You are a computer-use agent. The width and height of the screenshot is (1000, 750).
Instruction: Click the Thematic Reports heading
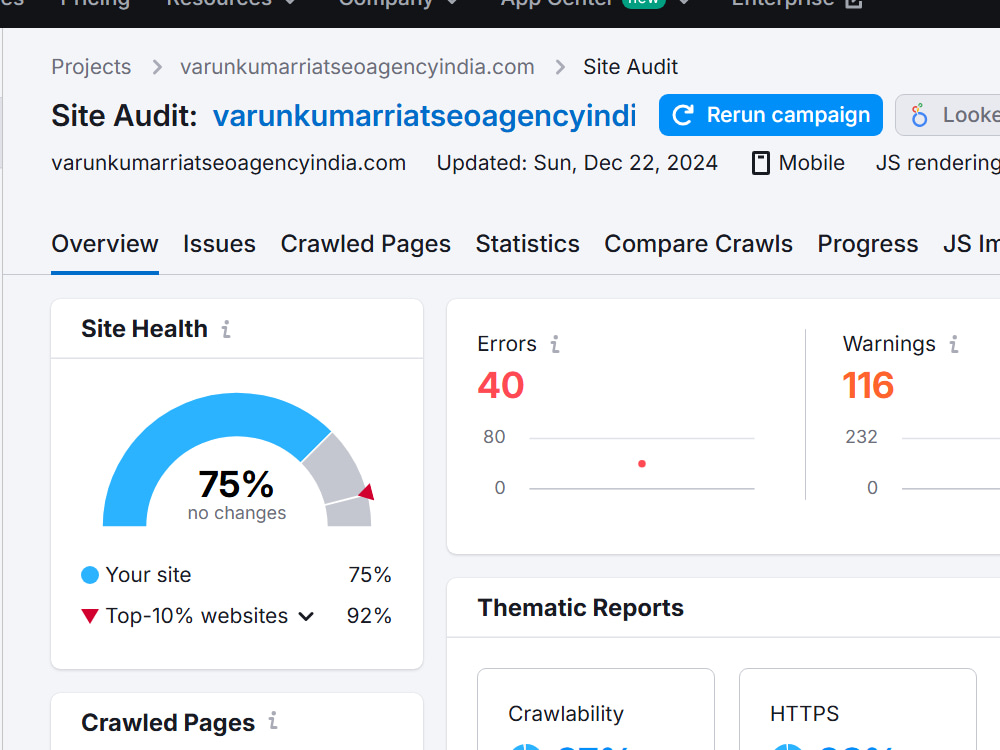coord(580,608)
